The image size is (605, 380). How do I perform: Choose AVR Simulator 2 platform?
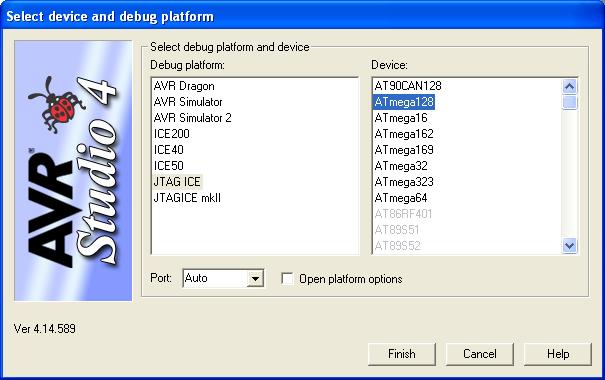tap(193, 118)
